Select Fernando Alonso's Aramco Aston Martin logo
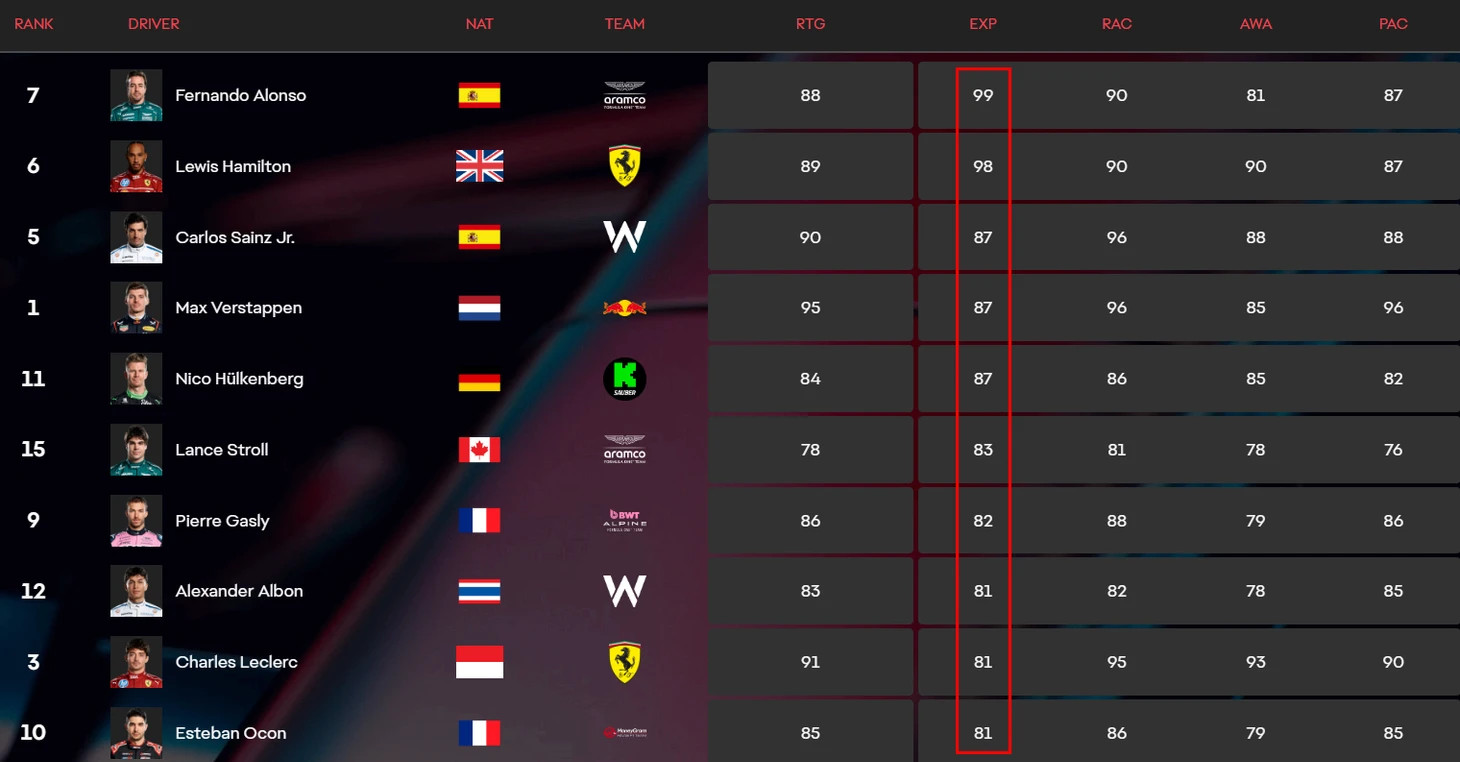1460x762 pixels. point(624,95)
